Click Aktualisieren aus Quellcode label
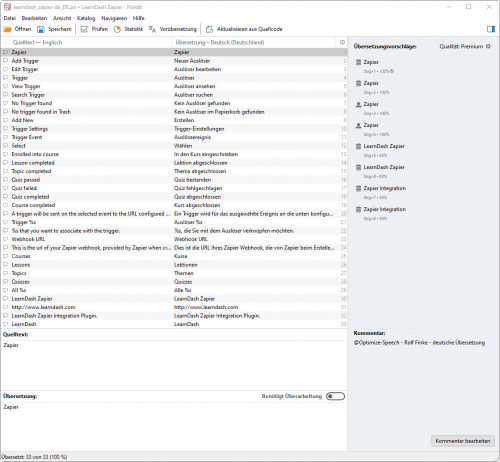 click(250, 29)
